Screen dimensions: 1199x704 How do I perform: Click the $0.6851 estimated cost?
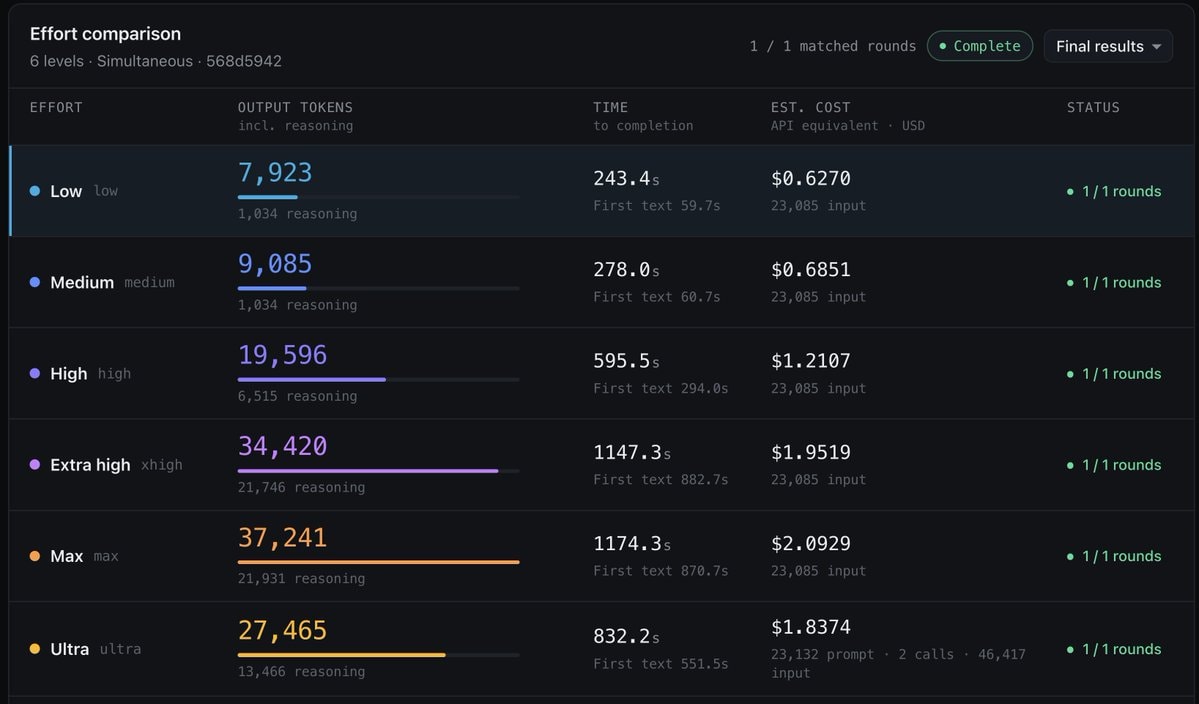click(811, 269)
